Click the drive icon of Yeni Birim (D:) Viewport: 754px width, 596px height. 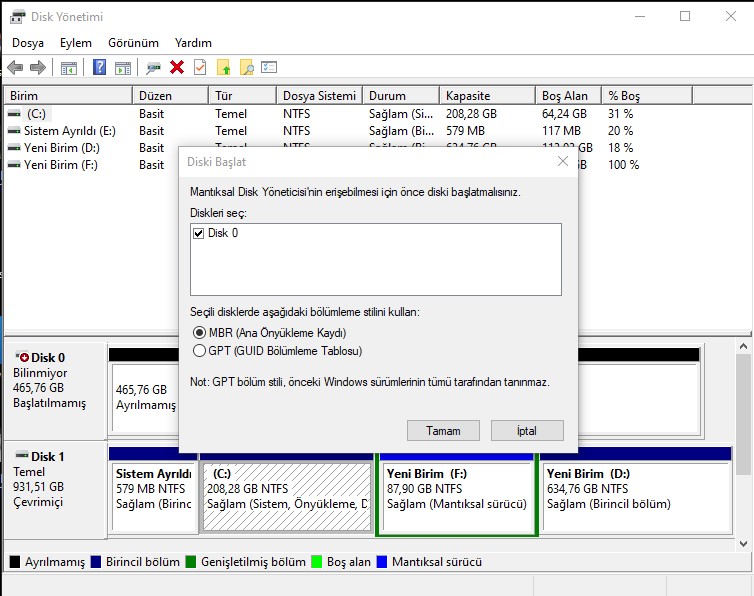tap(14, 148)
